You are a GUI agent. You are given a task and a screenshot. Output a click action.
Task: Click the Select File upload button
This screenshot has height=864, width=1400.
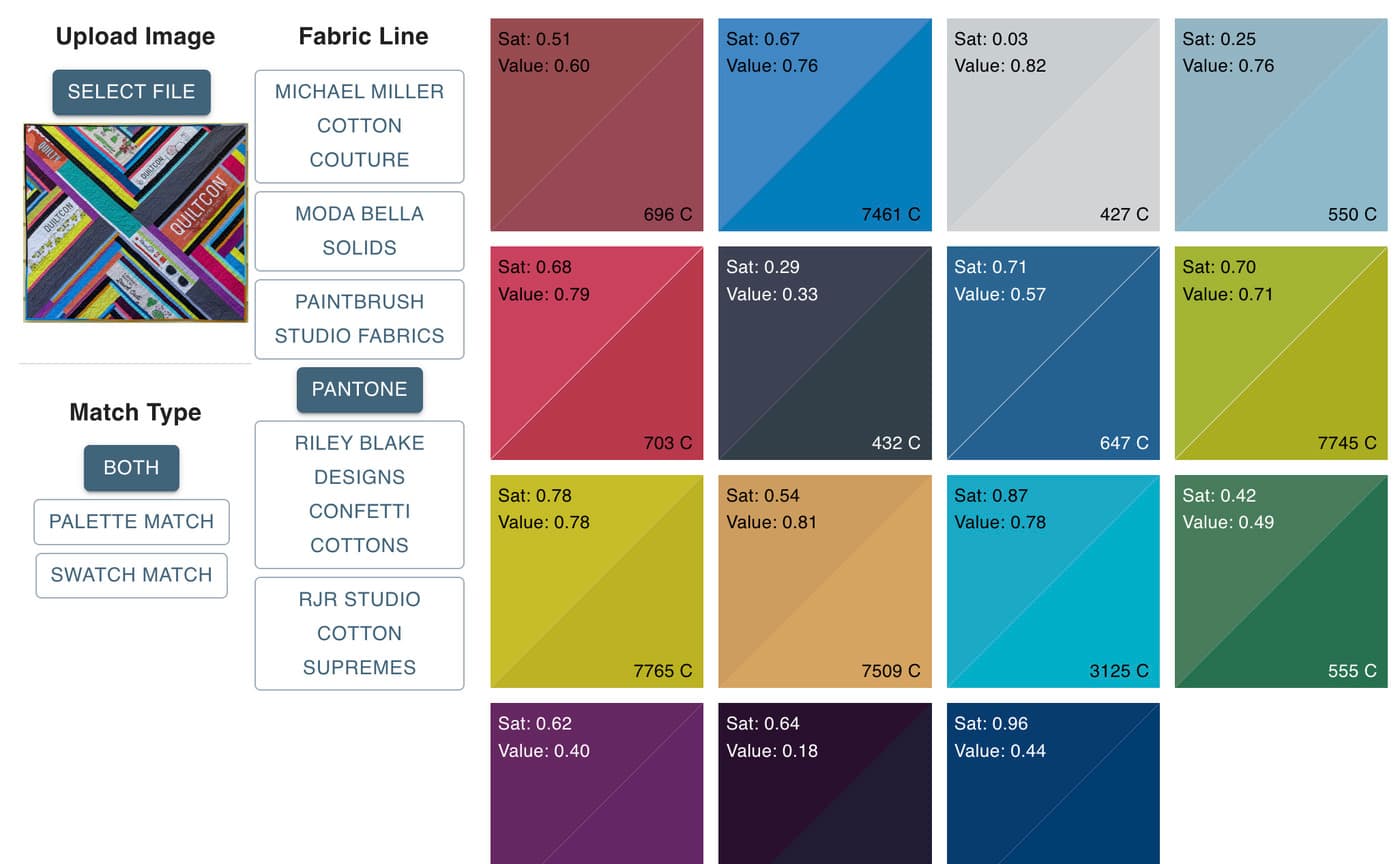tap(131, 92)
